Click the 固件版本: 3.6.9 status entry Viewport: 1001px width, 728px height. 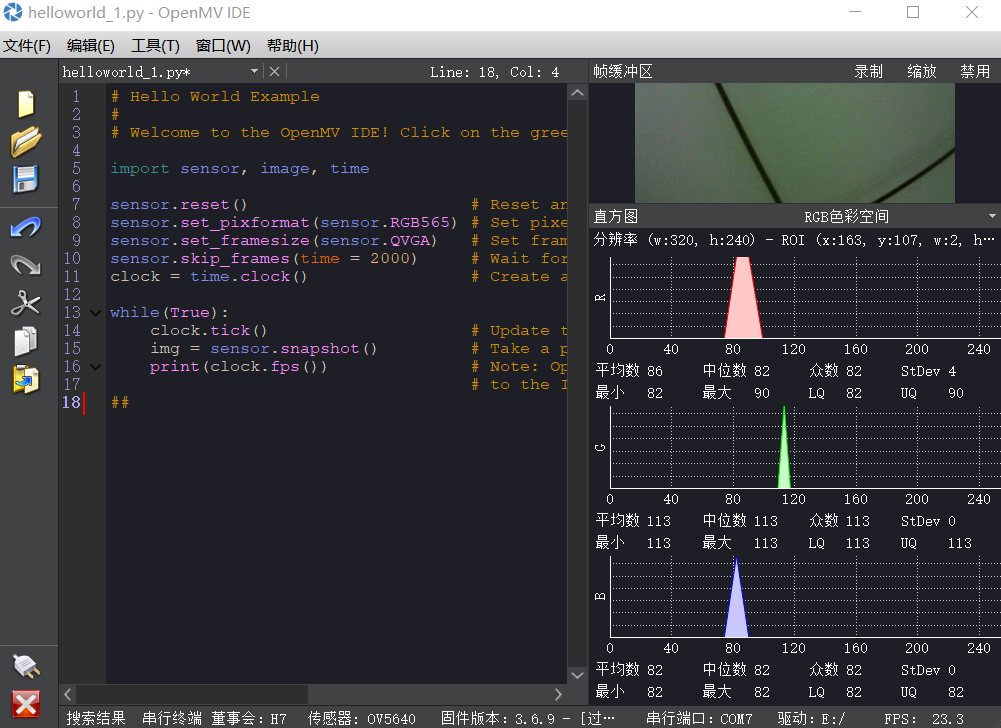pyautogui.click(x=527, y=718)
